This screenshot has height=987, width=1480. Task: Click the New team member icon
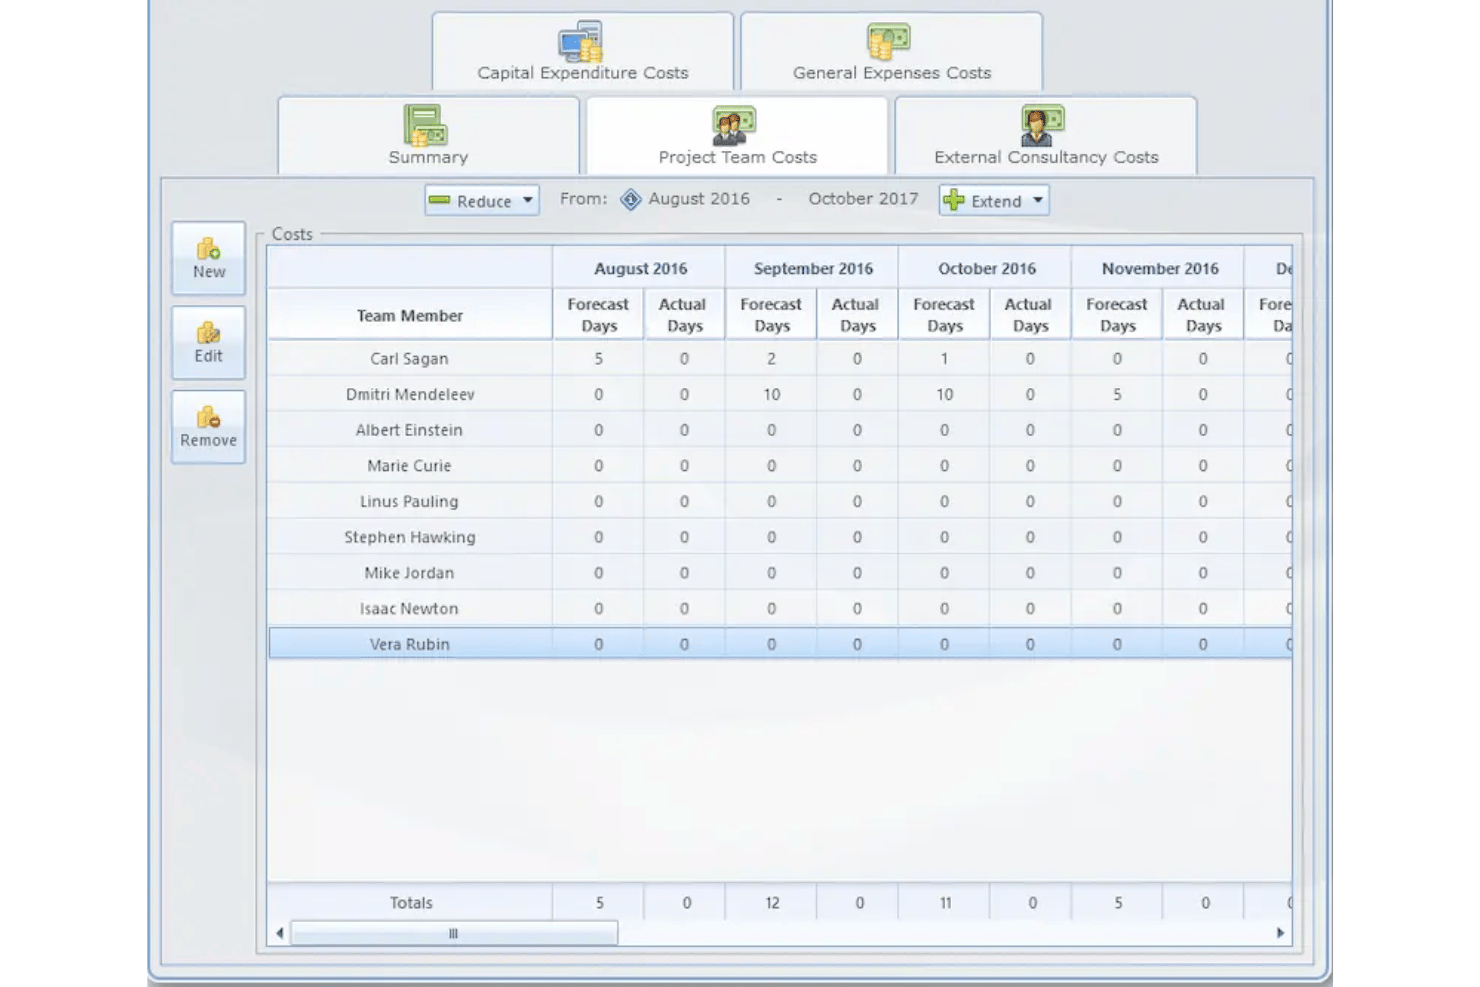(208, 248)
